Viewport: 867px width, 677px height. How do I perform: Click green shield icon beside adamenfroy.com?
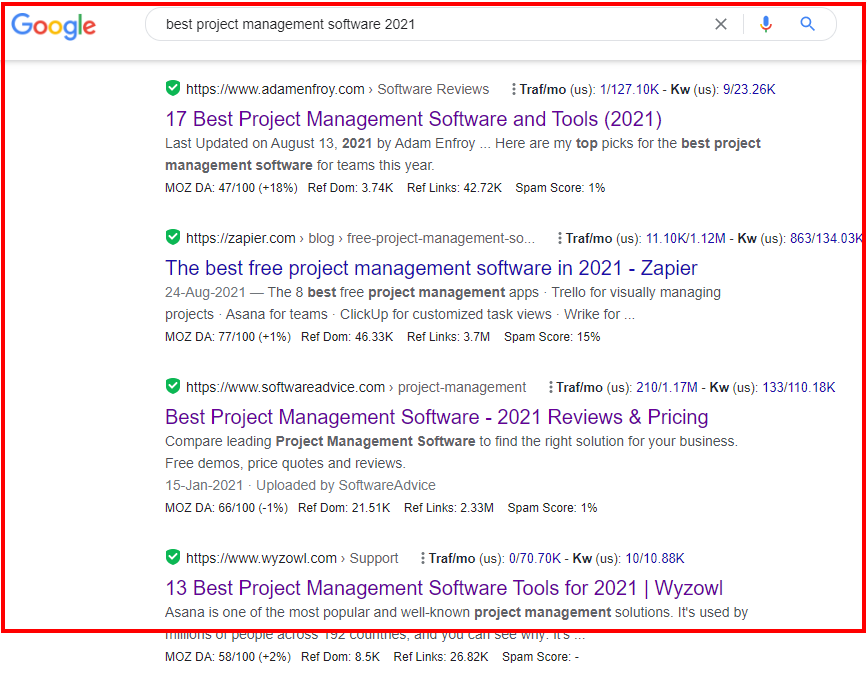[x=173, y=88]
